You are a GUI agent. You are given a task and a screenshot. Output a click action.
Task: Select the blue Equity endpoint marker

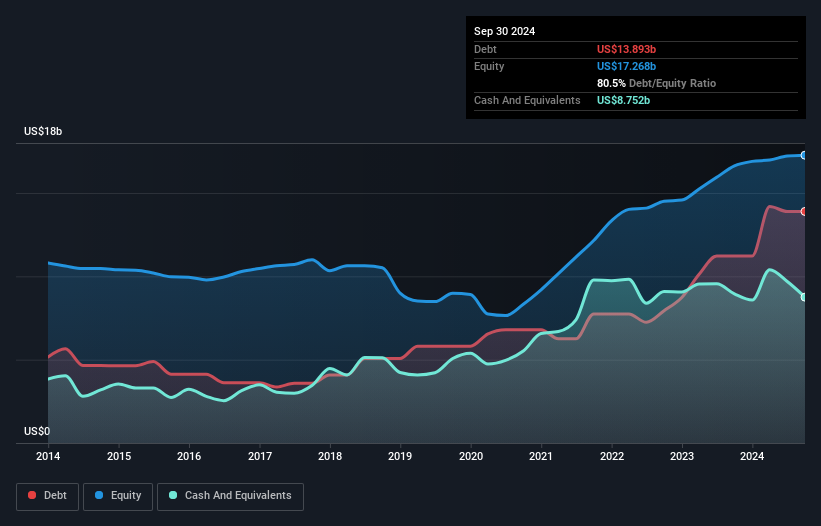coord(804,155)
